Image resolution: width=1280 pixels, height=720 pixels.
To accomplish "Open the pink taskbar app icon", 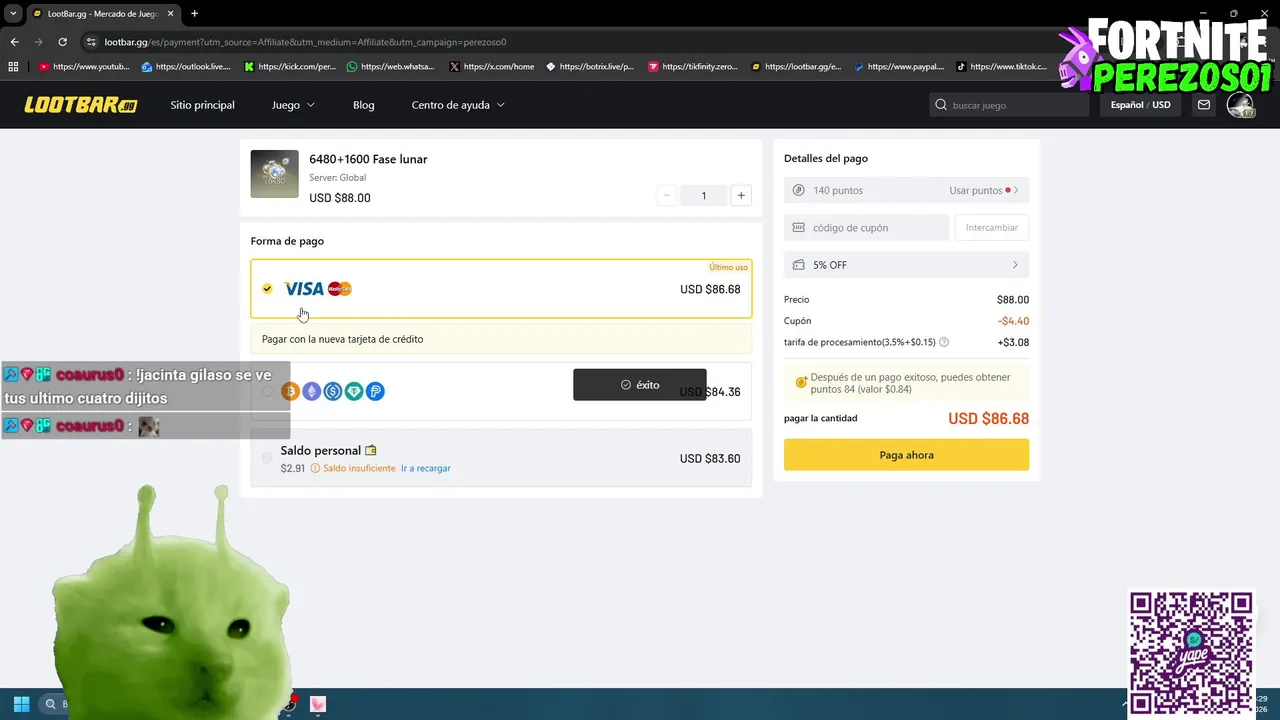I will pyautogui.click(x=318, y=704).
